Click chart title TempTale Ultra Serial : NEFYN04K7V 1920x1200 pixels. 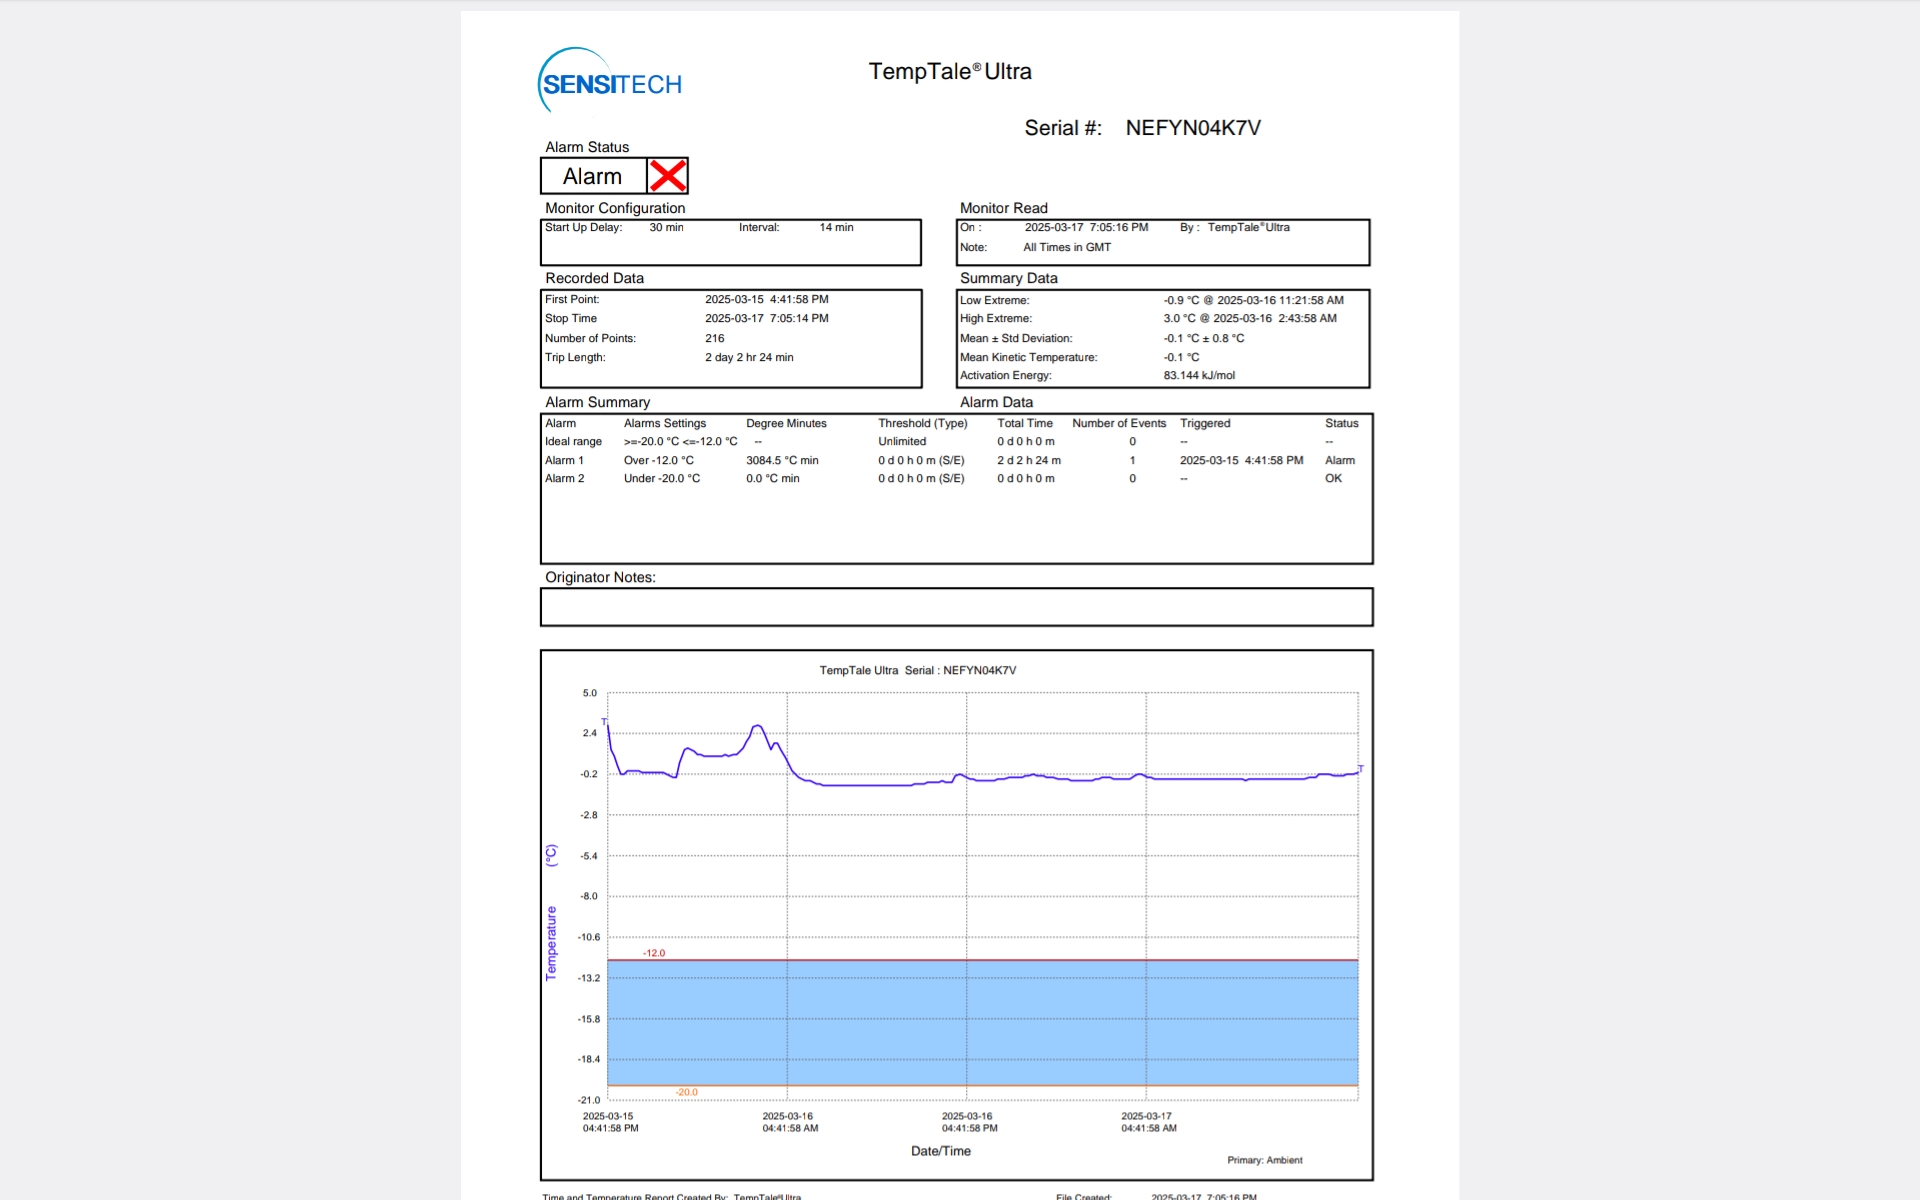918,670
